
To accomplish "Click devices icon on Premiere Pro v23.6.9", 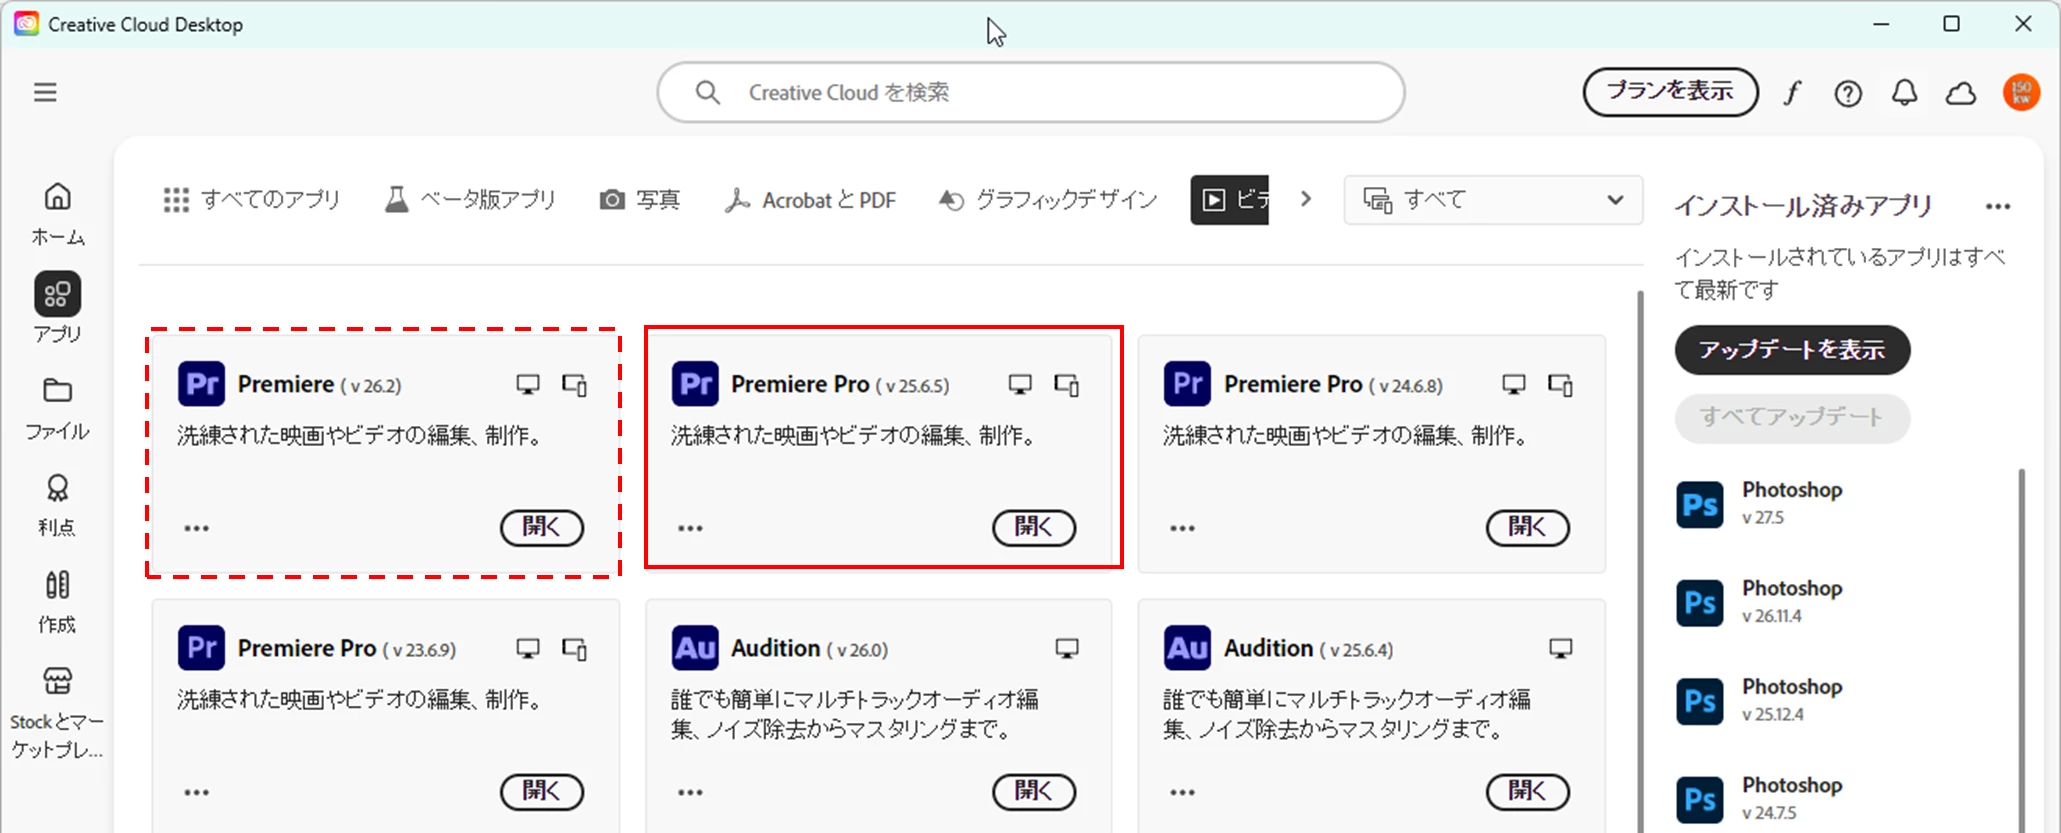I will coord(575,649).
